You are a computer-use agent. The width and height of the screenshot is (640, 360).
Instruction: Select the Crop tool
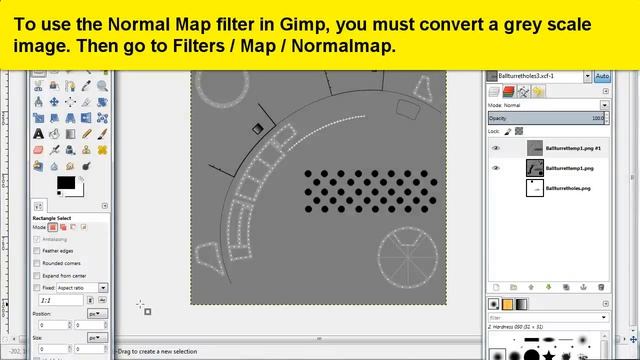tap(86, 102)
